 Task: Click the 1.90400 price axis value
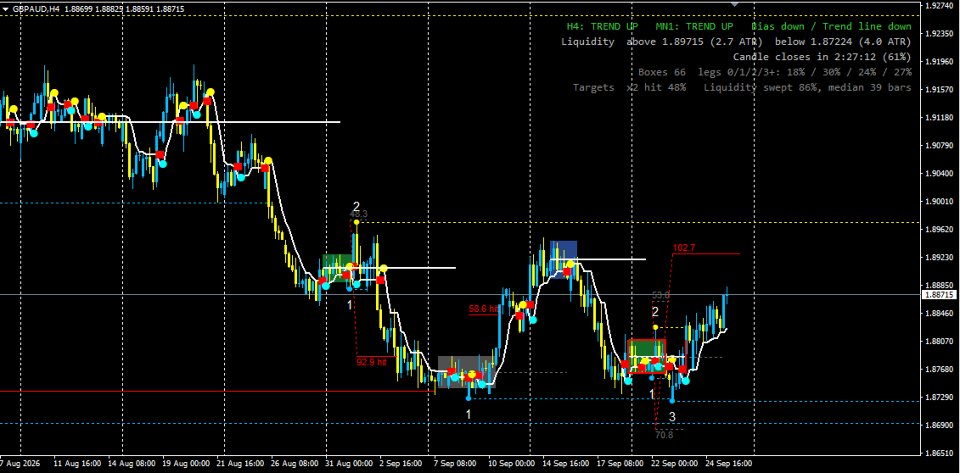pos(940,173)
